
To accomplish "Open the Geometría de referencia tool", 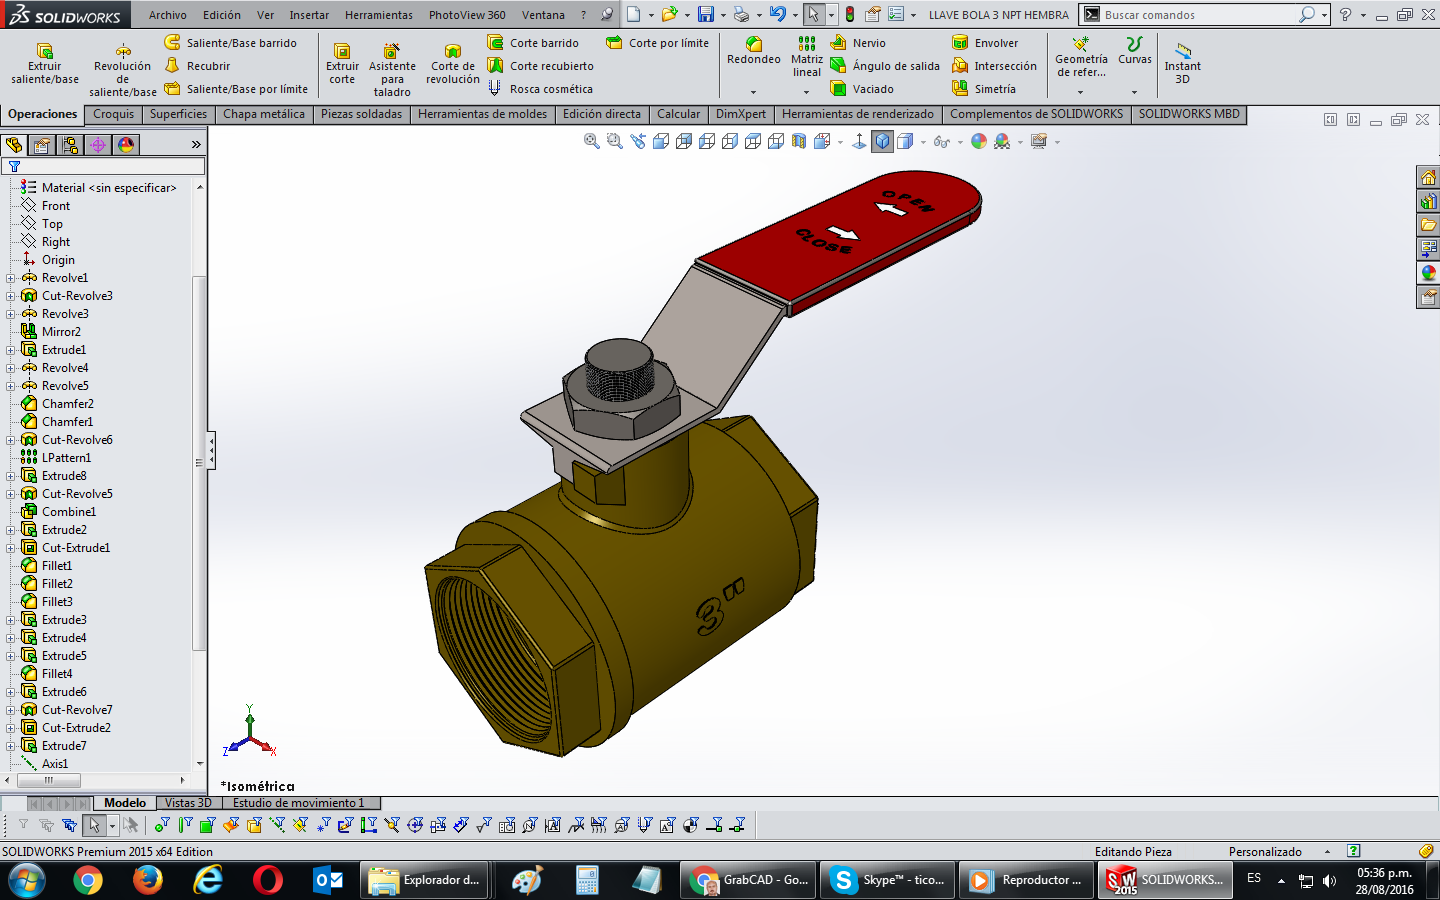I will 1080,45.
